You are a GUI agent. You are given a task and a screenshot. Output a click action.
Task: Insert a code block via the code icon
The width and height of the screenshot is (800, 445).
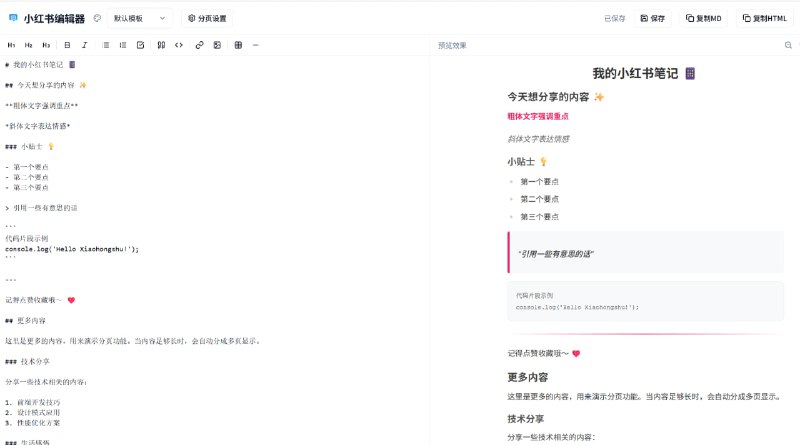coord(179,45)
